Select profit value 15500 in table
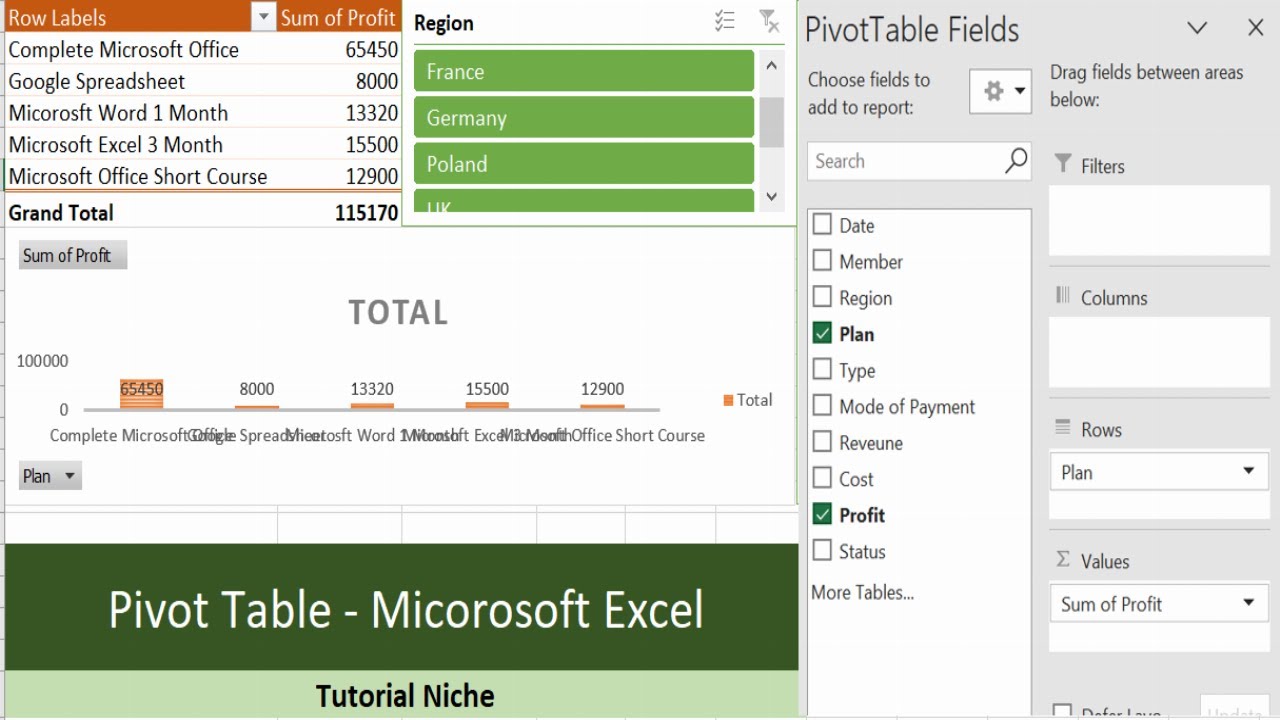1280x720 pixels. (x=372, y=144)
